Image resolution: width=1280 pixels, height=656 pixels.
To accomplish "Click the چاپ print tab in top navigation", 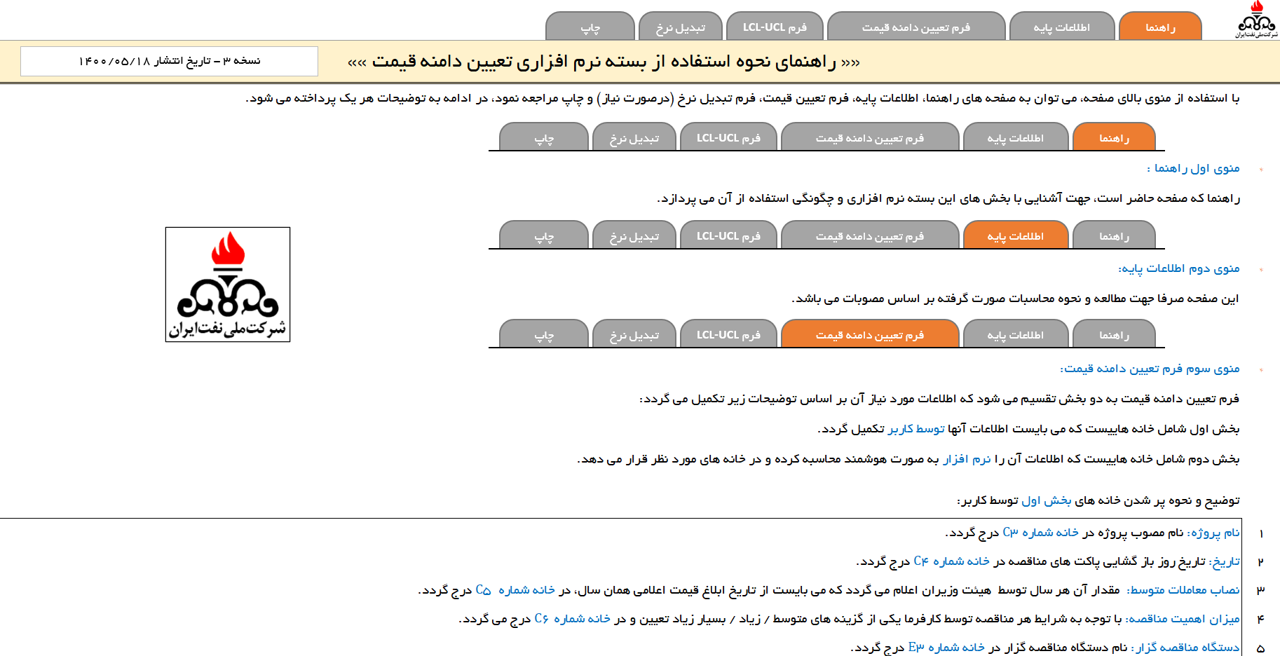I will point(590,27).
